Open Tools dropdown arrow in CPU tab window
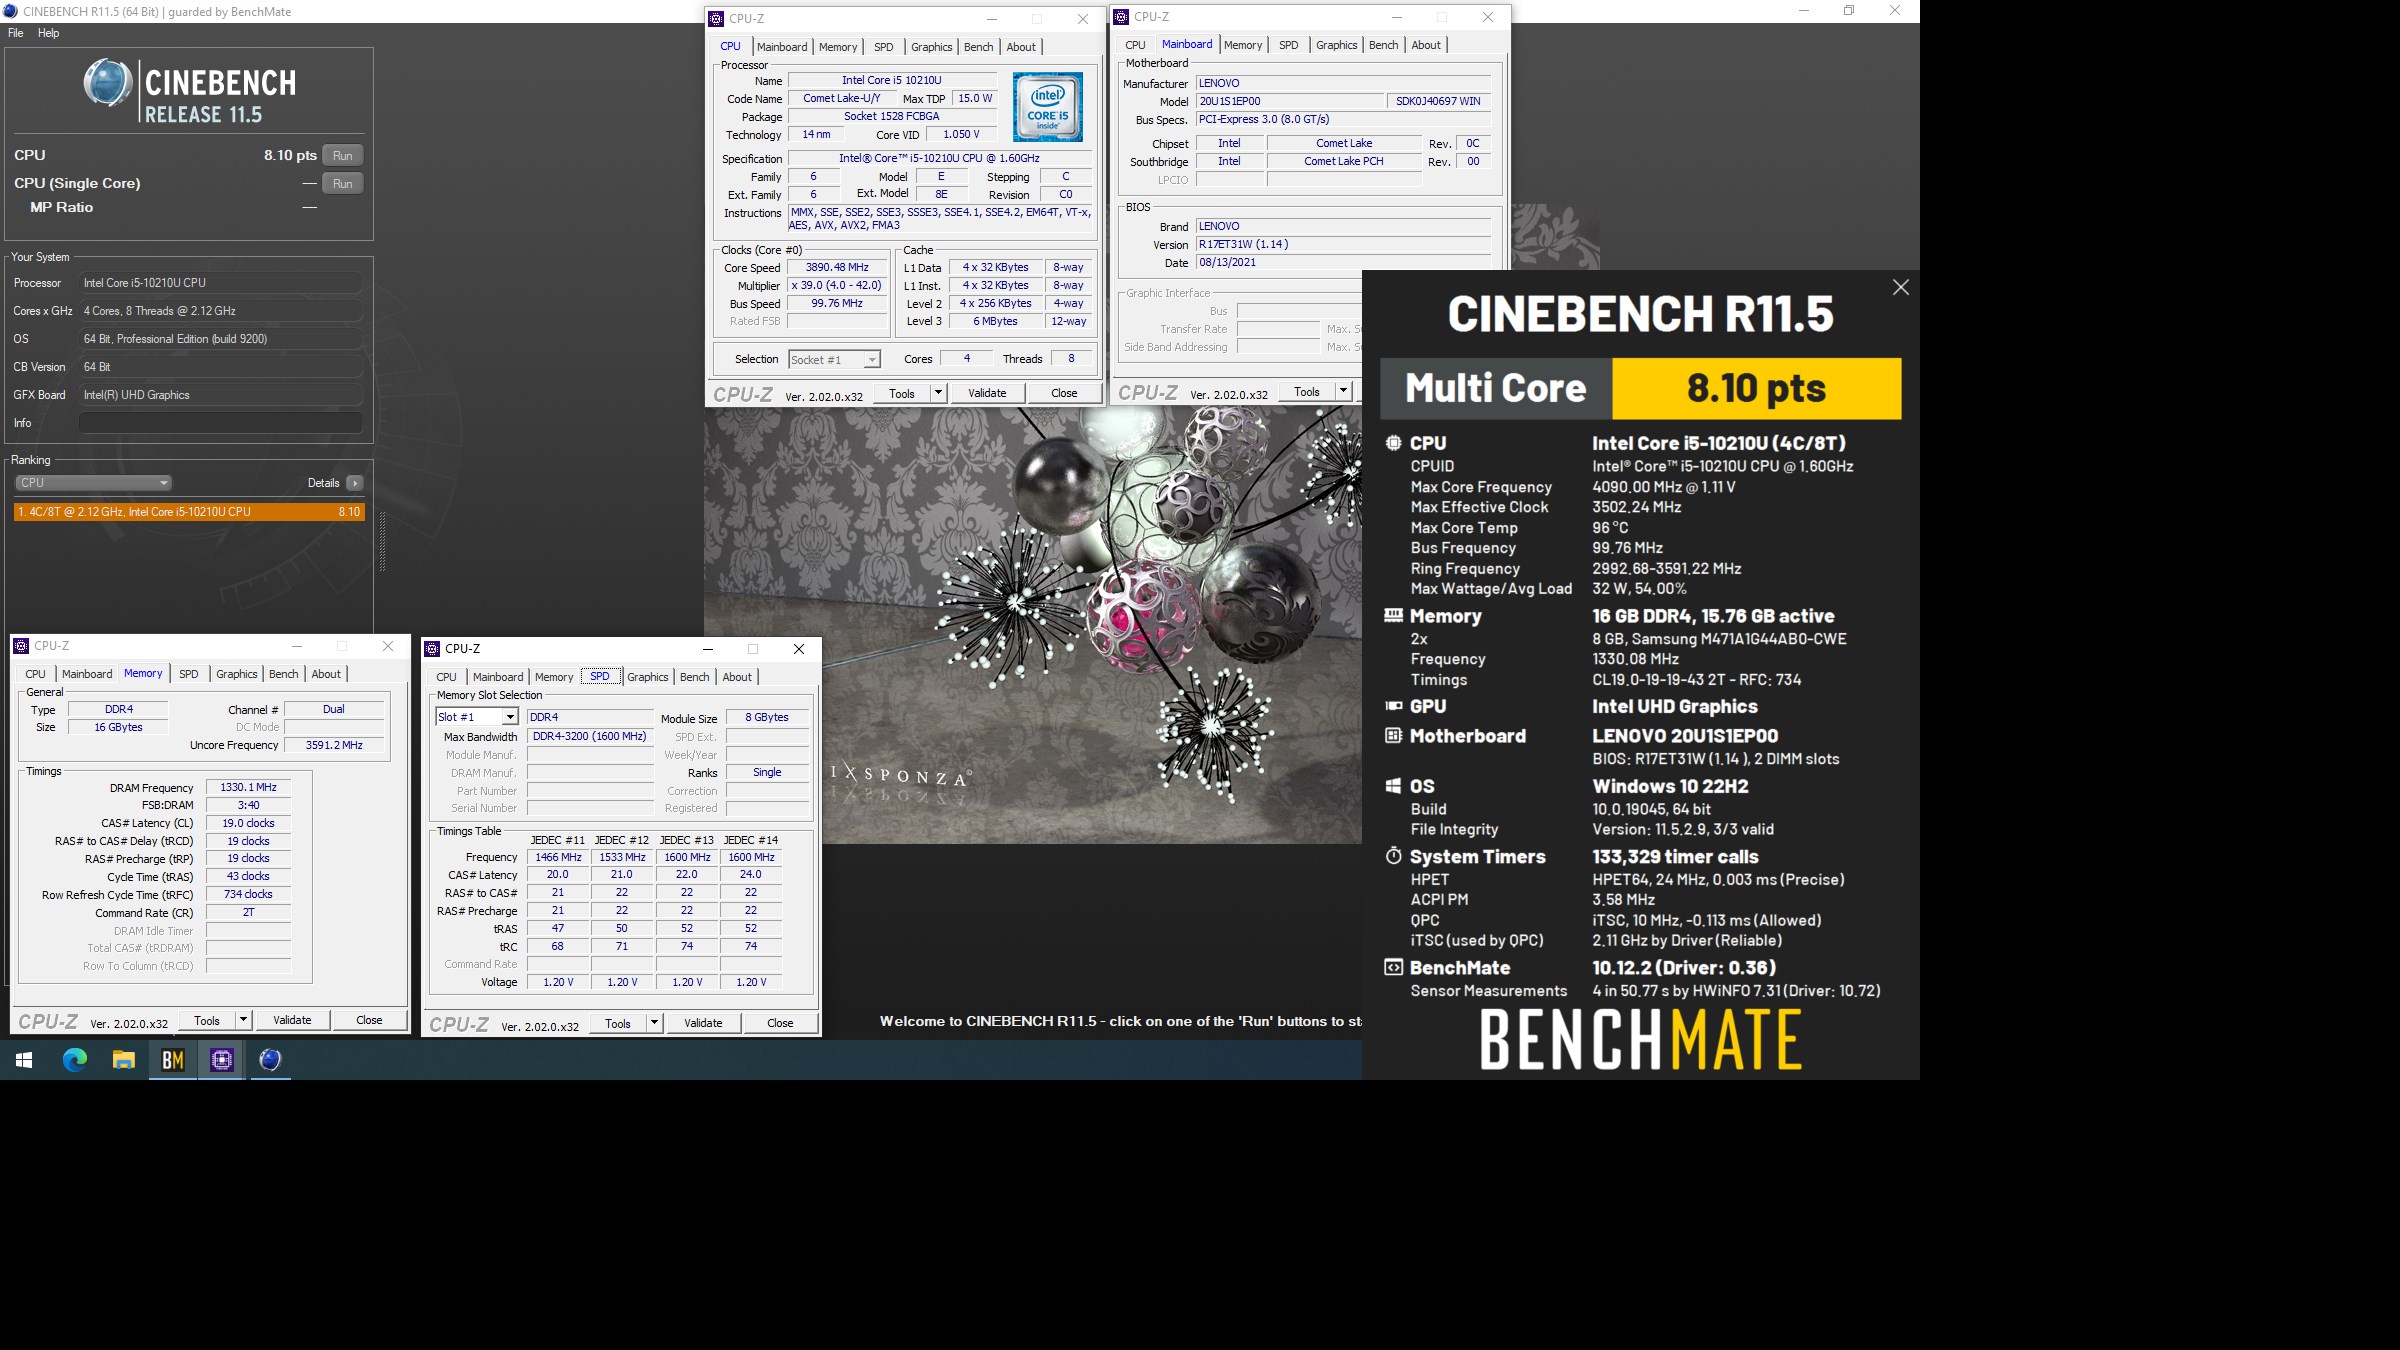 [x=938, y=393]
